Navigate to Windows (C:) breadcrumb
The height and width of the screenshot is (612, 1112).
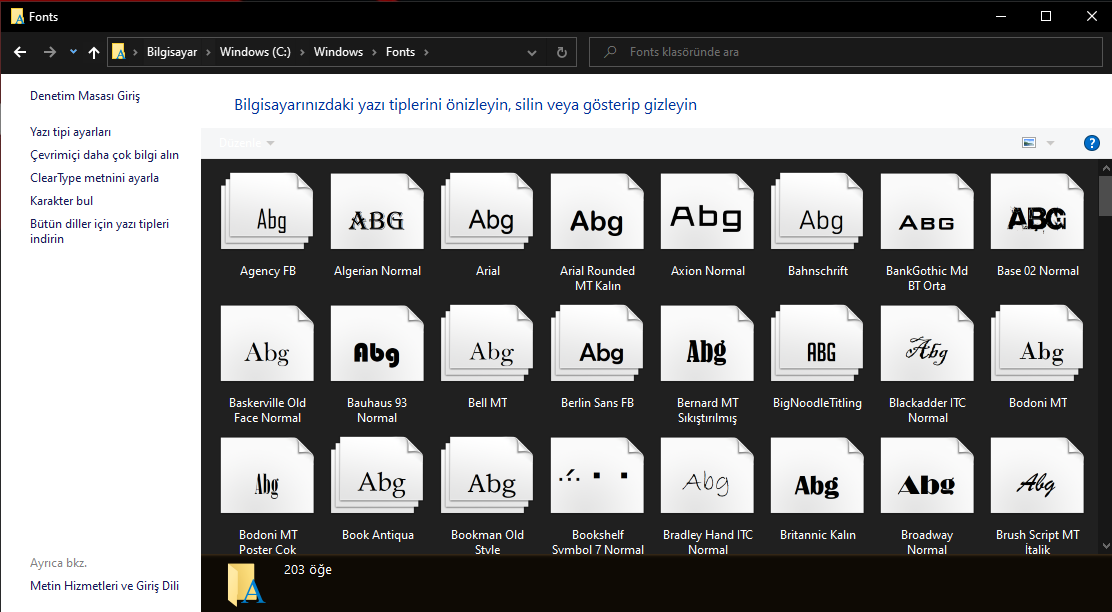[255, 52]
